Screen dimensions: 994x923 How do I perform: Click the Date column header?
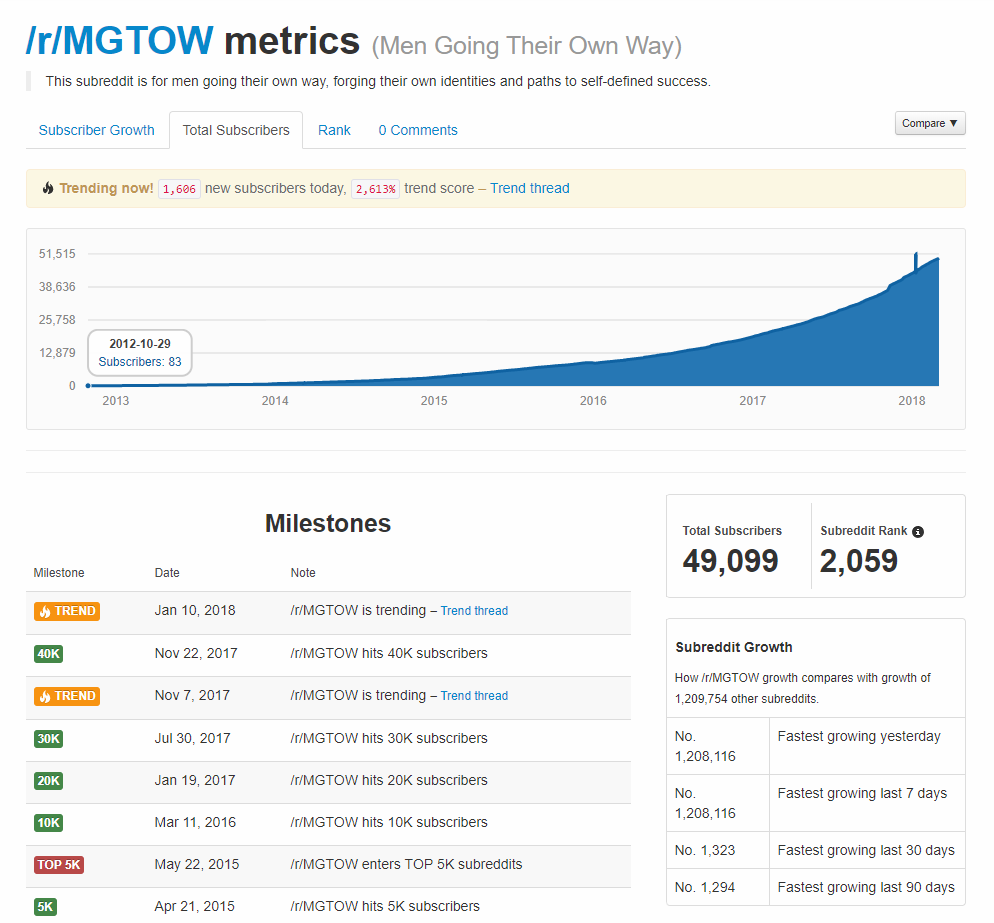point(167,573)
